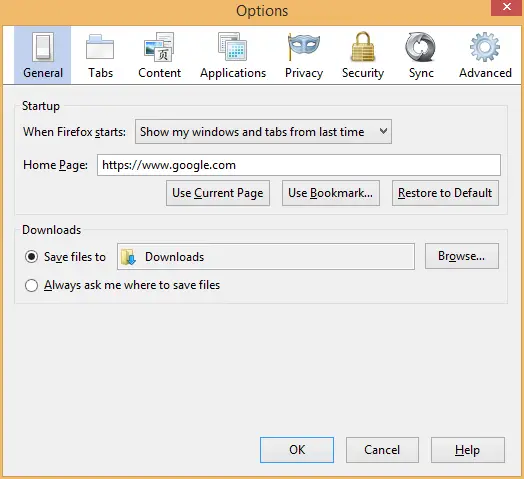Open the Advanced gear icon
Viewport: 524px width, 479px height.
coord(485,47)
